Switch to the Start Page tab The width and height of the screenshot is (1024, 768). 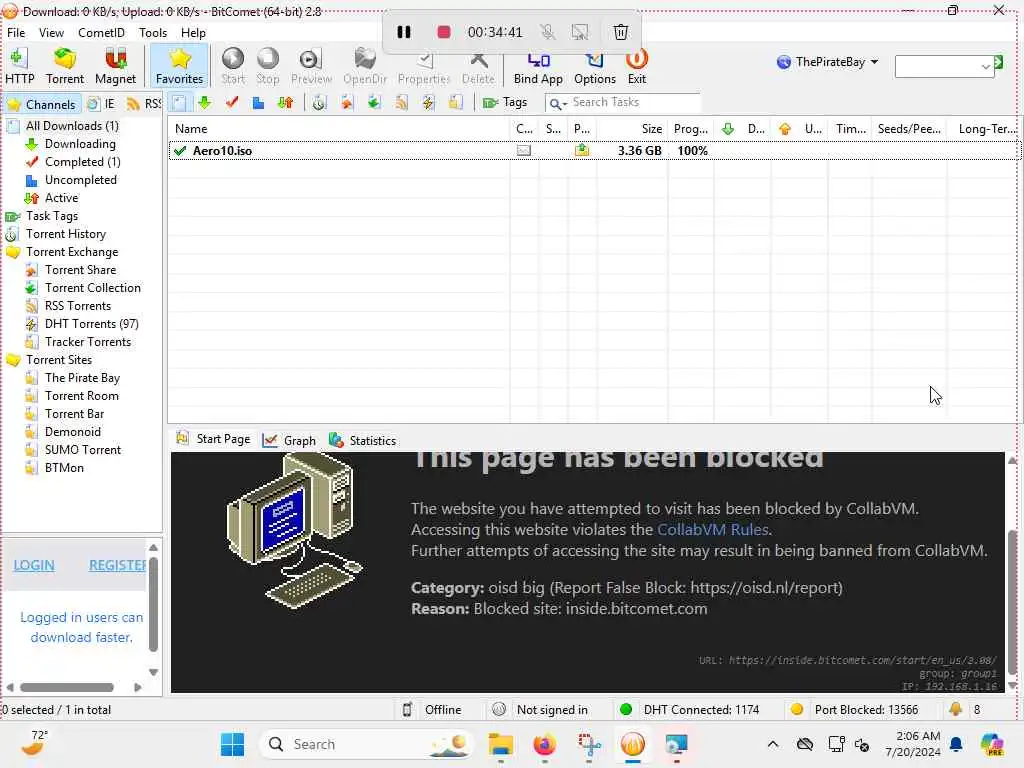214,440
